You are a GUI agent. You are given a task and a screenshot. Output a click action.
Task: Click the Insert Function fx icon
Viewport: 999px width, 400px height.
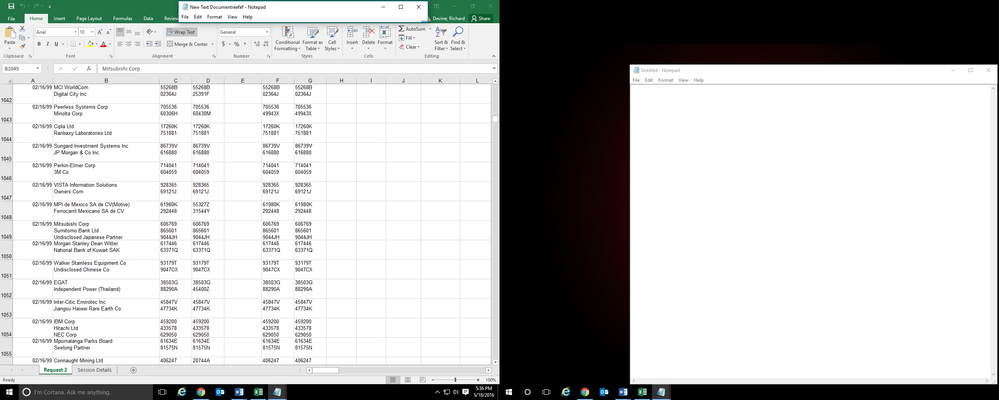click(x=89, y=68)
